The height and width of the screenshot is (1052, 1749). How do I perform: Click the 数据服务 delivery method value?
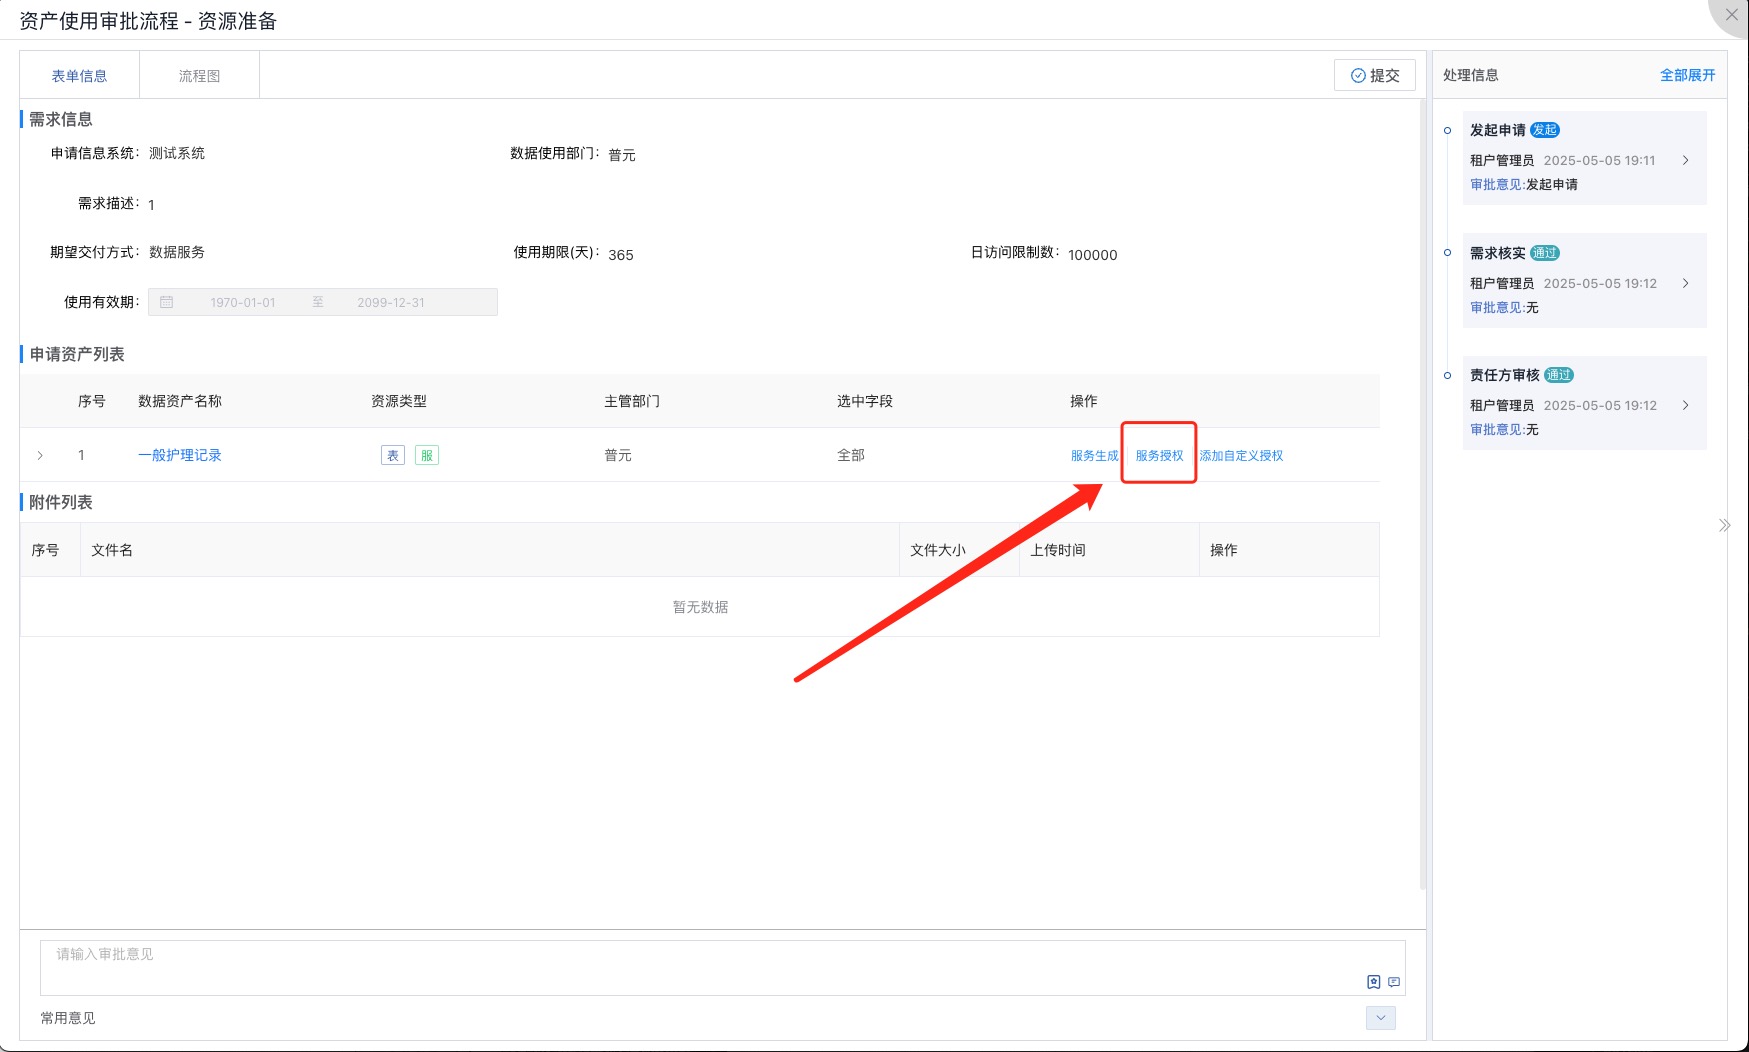[177, 252]
